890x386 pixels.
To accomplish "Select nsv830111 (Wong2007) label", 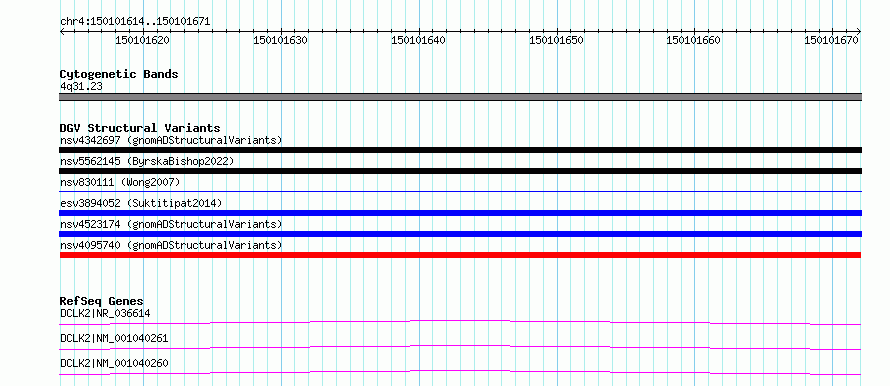I will (120, 182).
